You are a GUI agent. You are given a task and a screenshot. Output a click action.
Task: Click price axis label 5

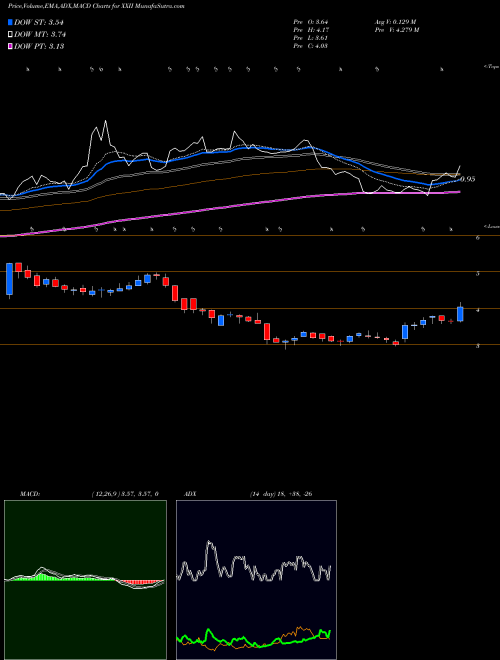point(478,274)
